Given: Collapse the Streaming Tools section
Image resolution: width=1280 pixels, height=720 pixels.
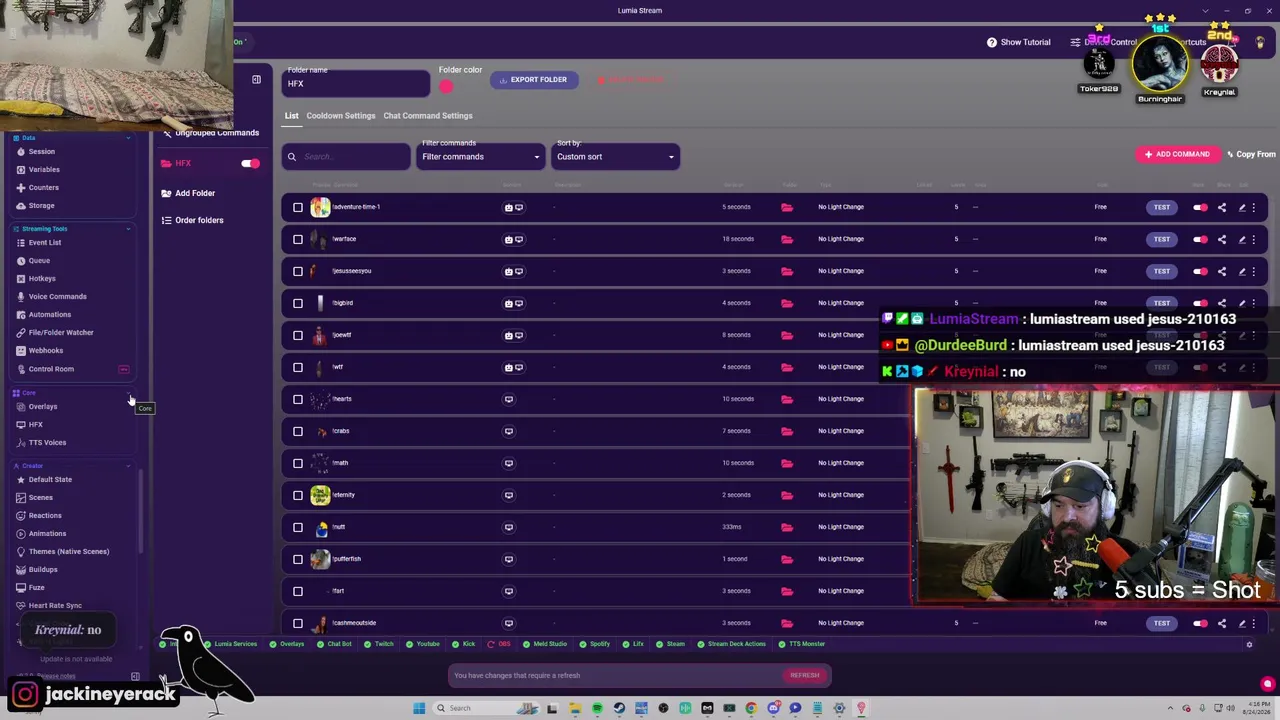Looking at the screenshot, I should pos(128,229).
